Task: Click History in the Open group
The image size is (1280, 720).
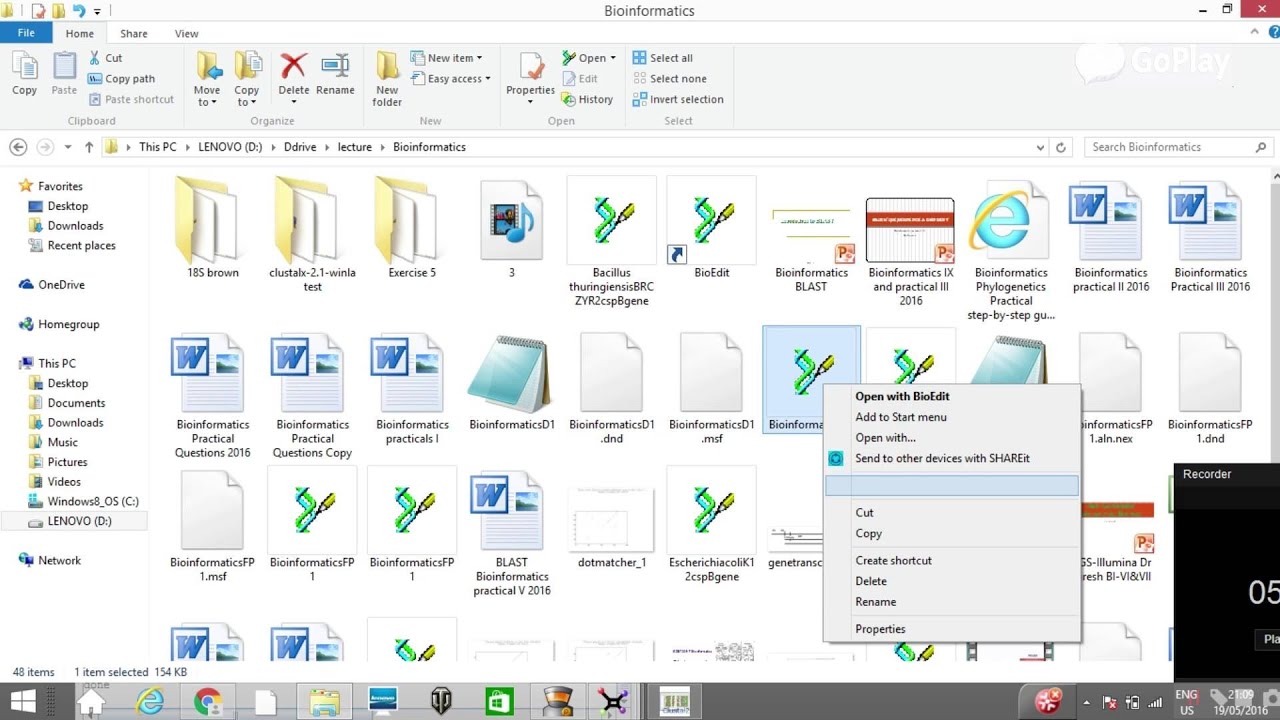Action: point(587,99)
